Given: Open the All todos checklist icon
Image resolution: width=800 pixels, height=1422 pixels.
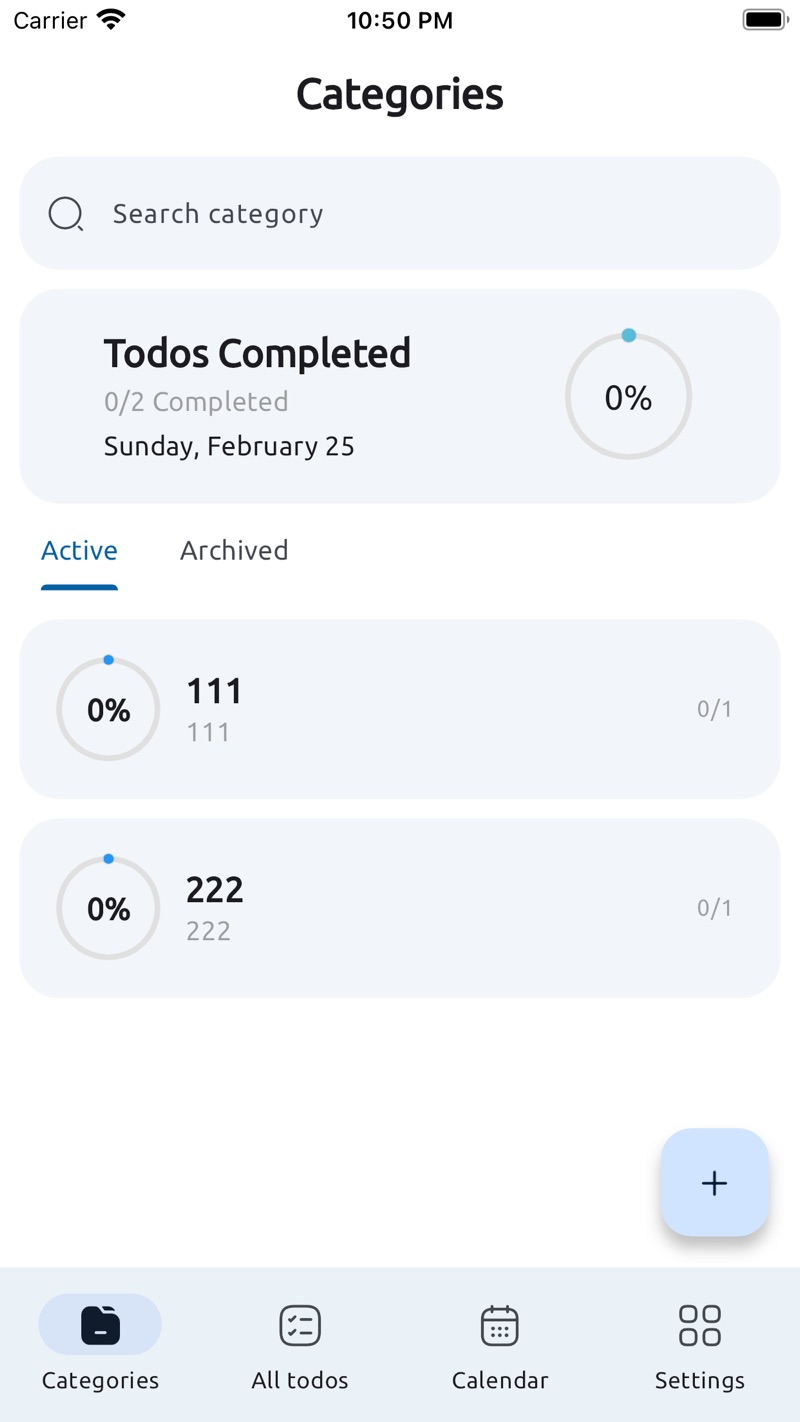Looking at the screenshot, I should click(300, 1325).
